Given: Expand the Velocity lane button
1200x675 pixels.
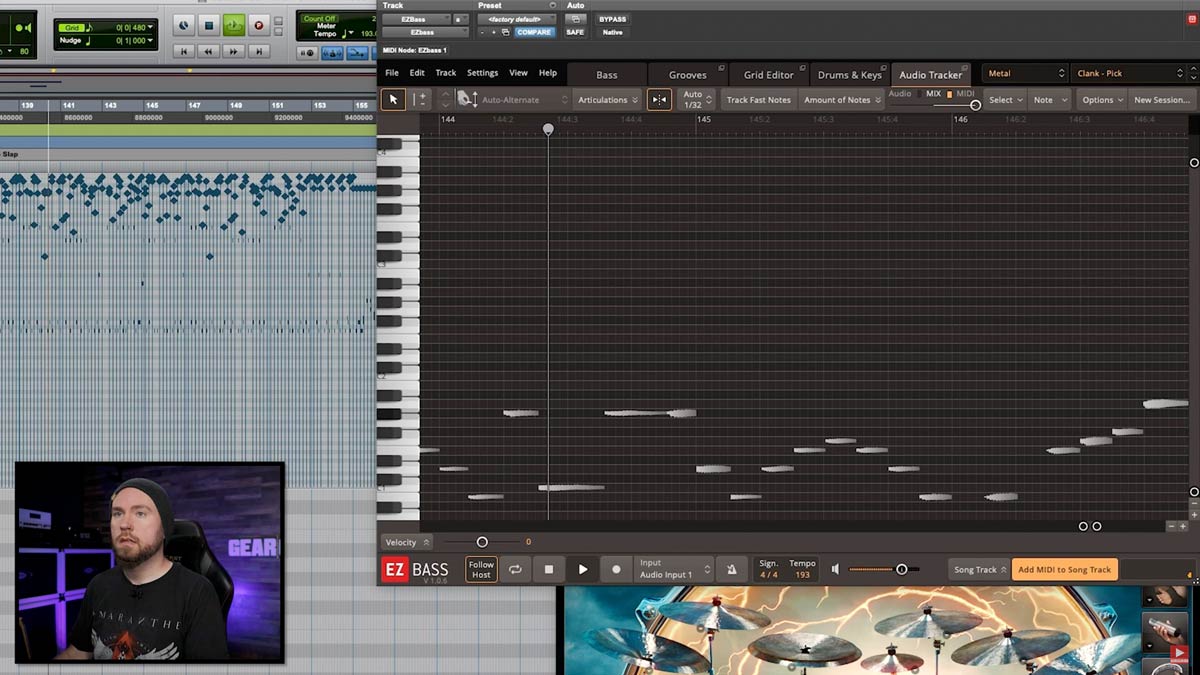Looking at the screenshot, I should pos(407,542).
